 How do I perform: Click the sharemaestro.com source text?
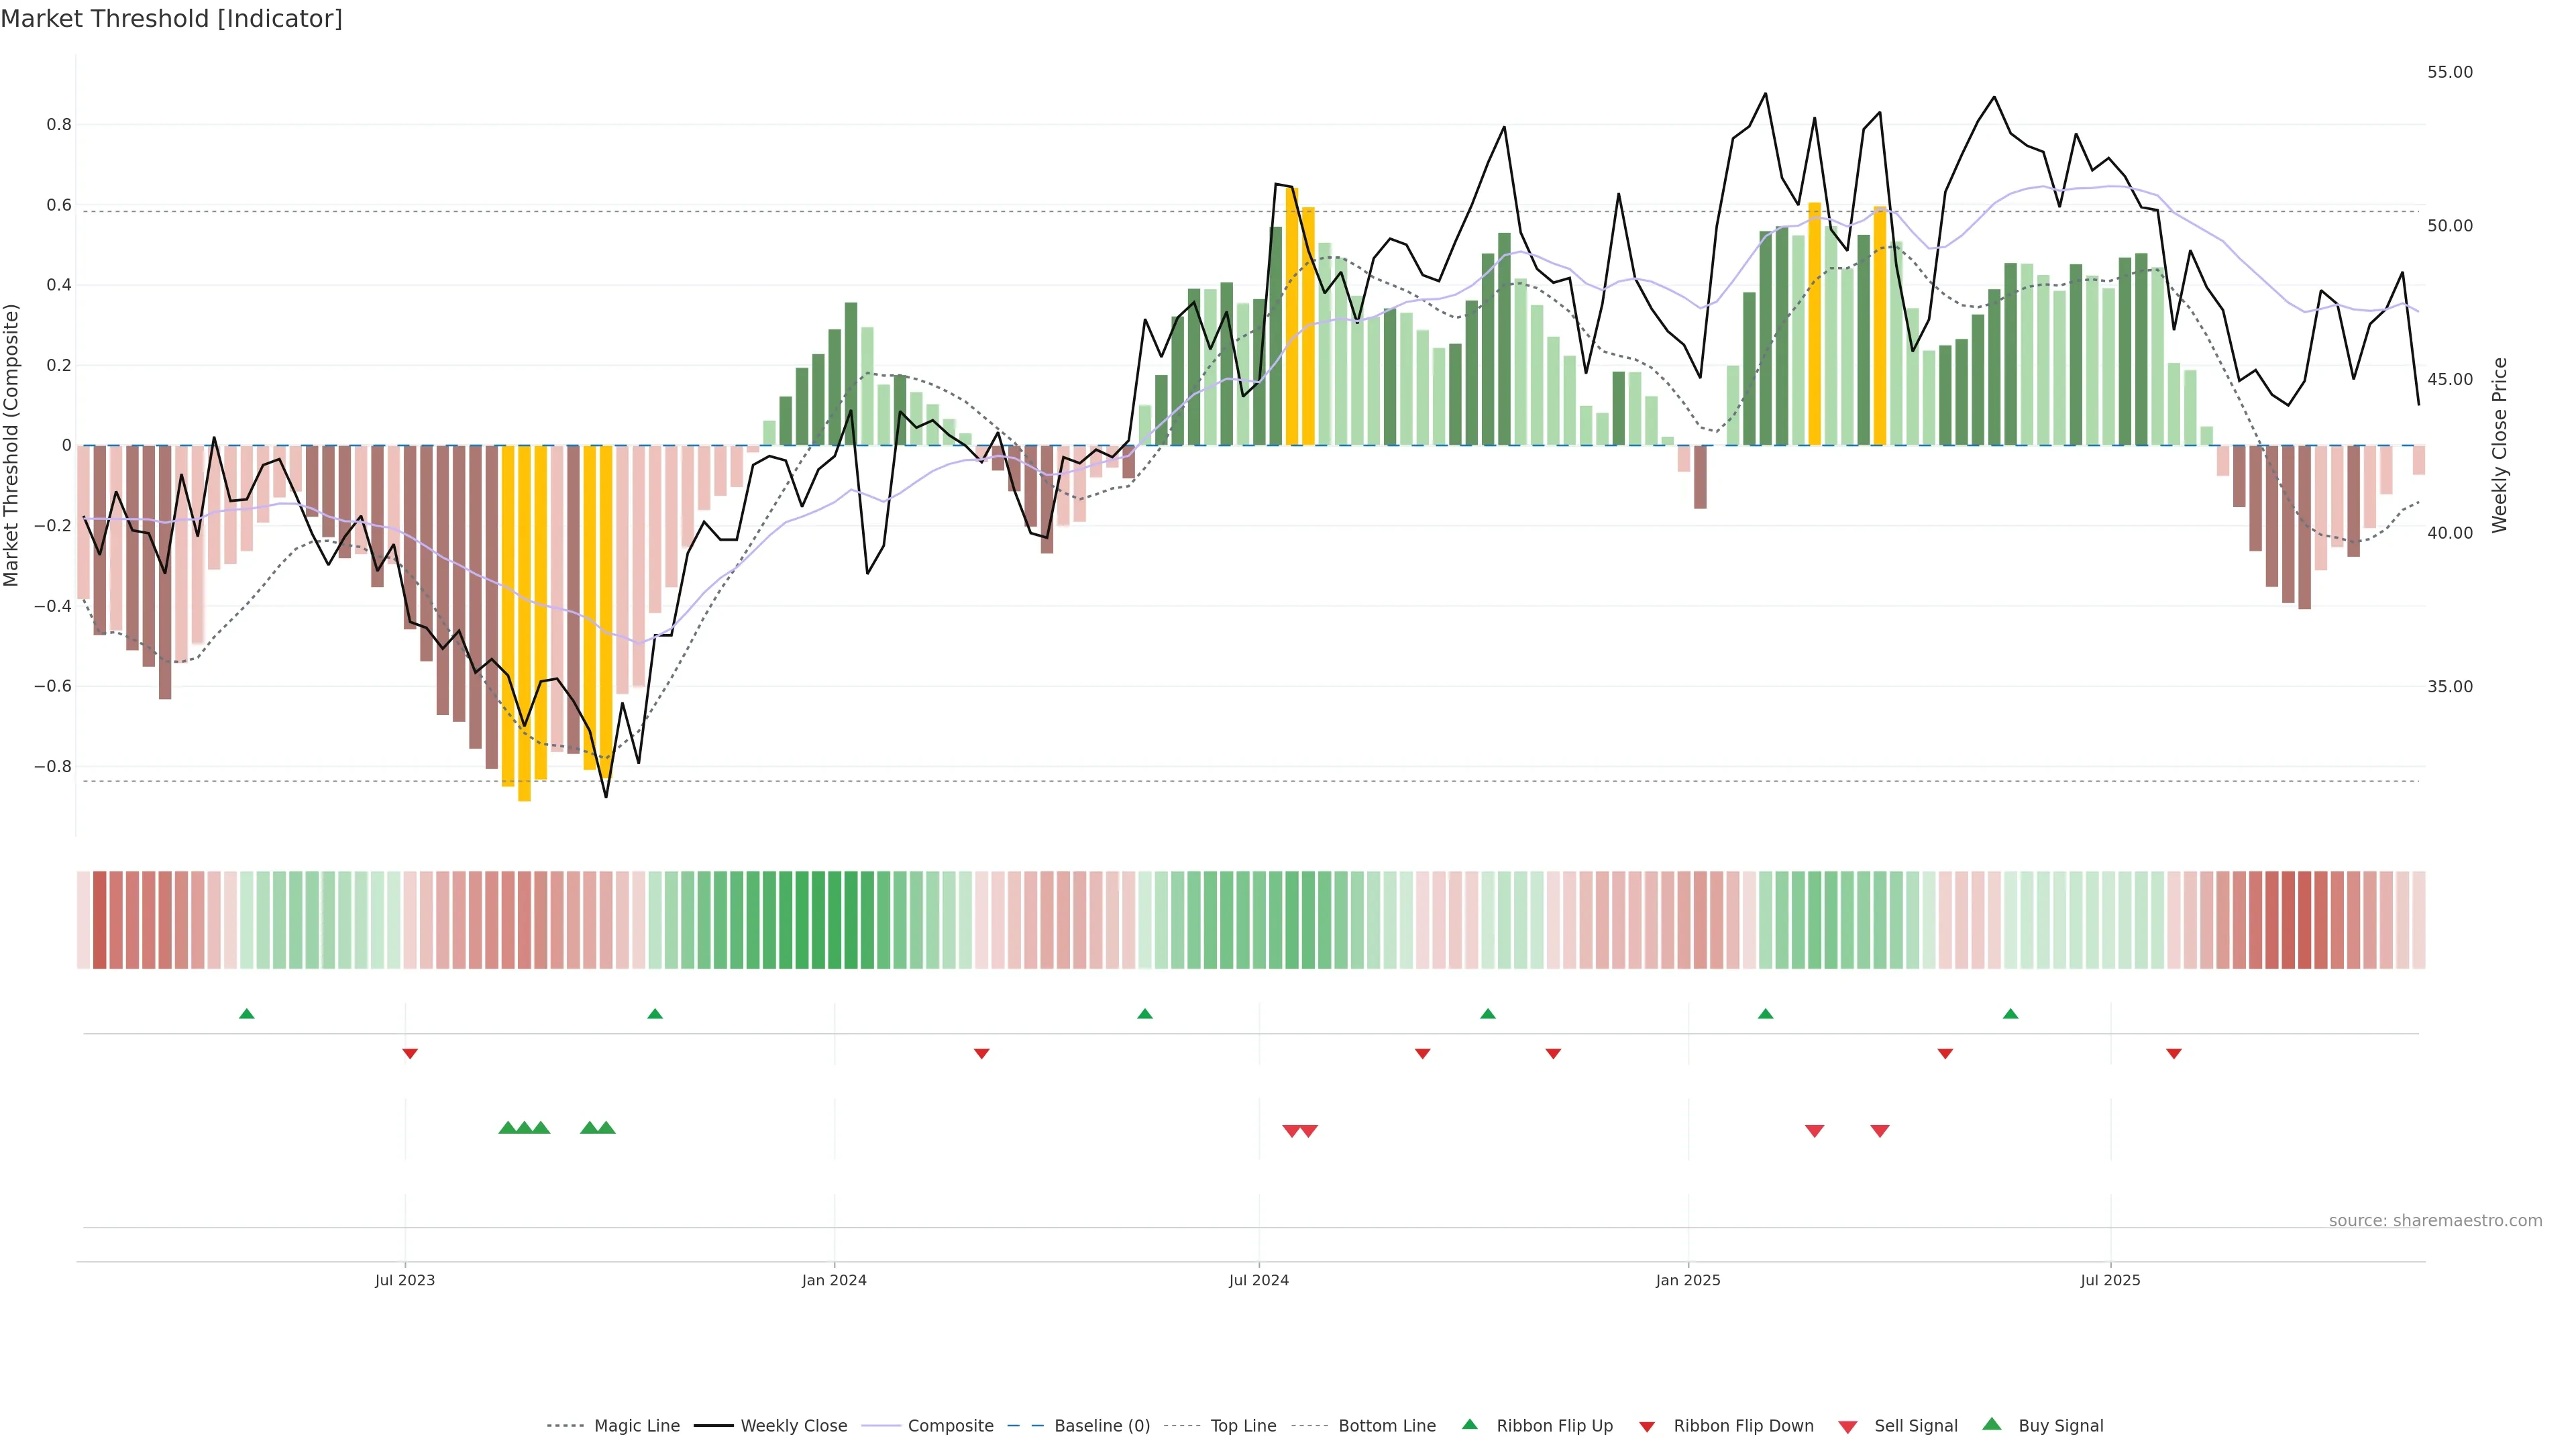(x=2435, y=1221)
